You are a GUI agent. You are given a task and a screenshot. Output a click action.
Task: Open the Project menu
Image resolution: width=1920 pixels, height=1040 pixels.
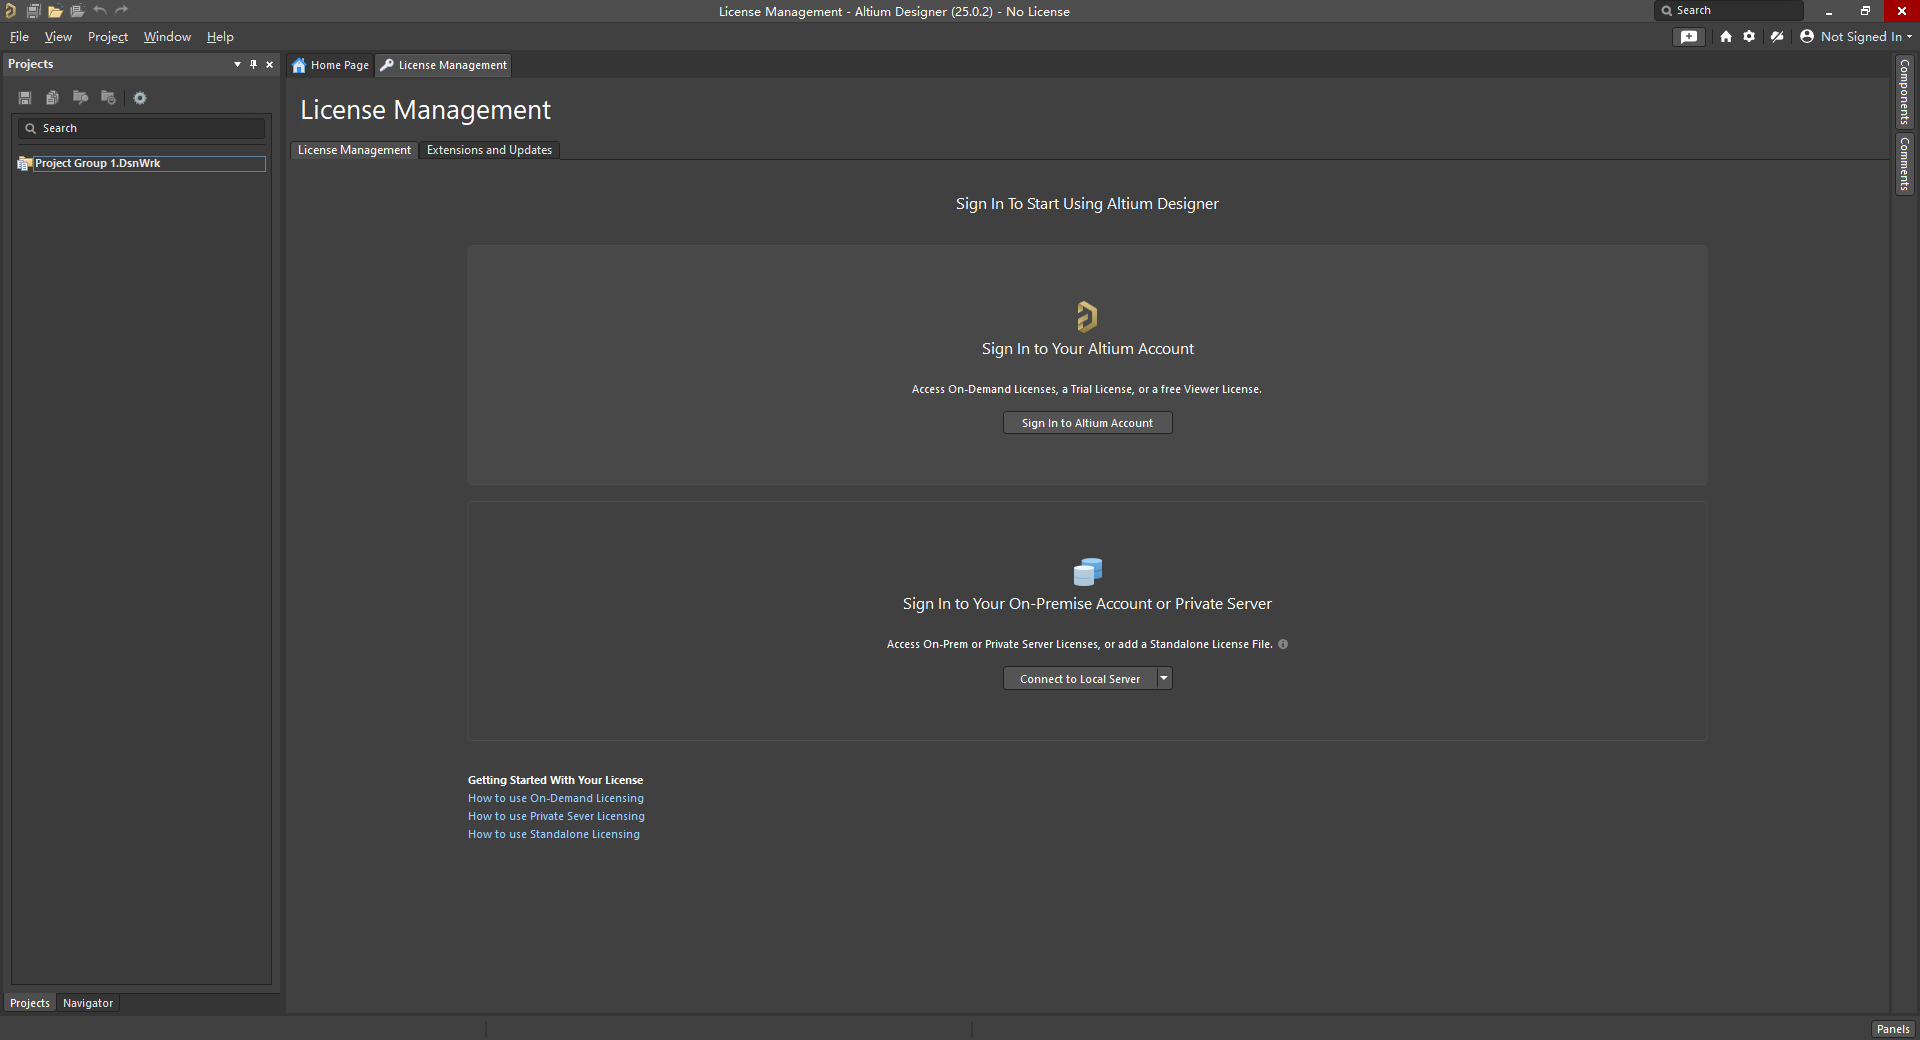[x=108, y=37]
